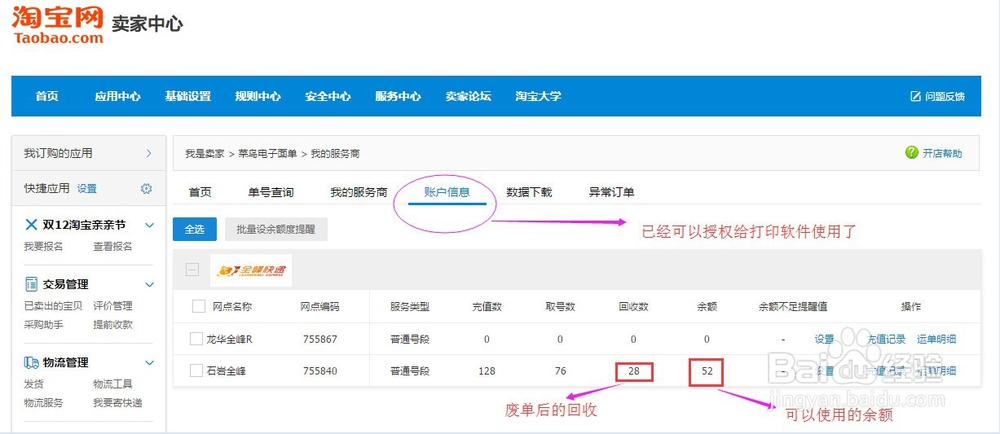Go to 首页 in blue navigation bar

point(47,97)
